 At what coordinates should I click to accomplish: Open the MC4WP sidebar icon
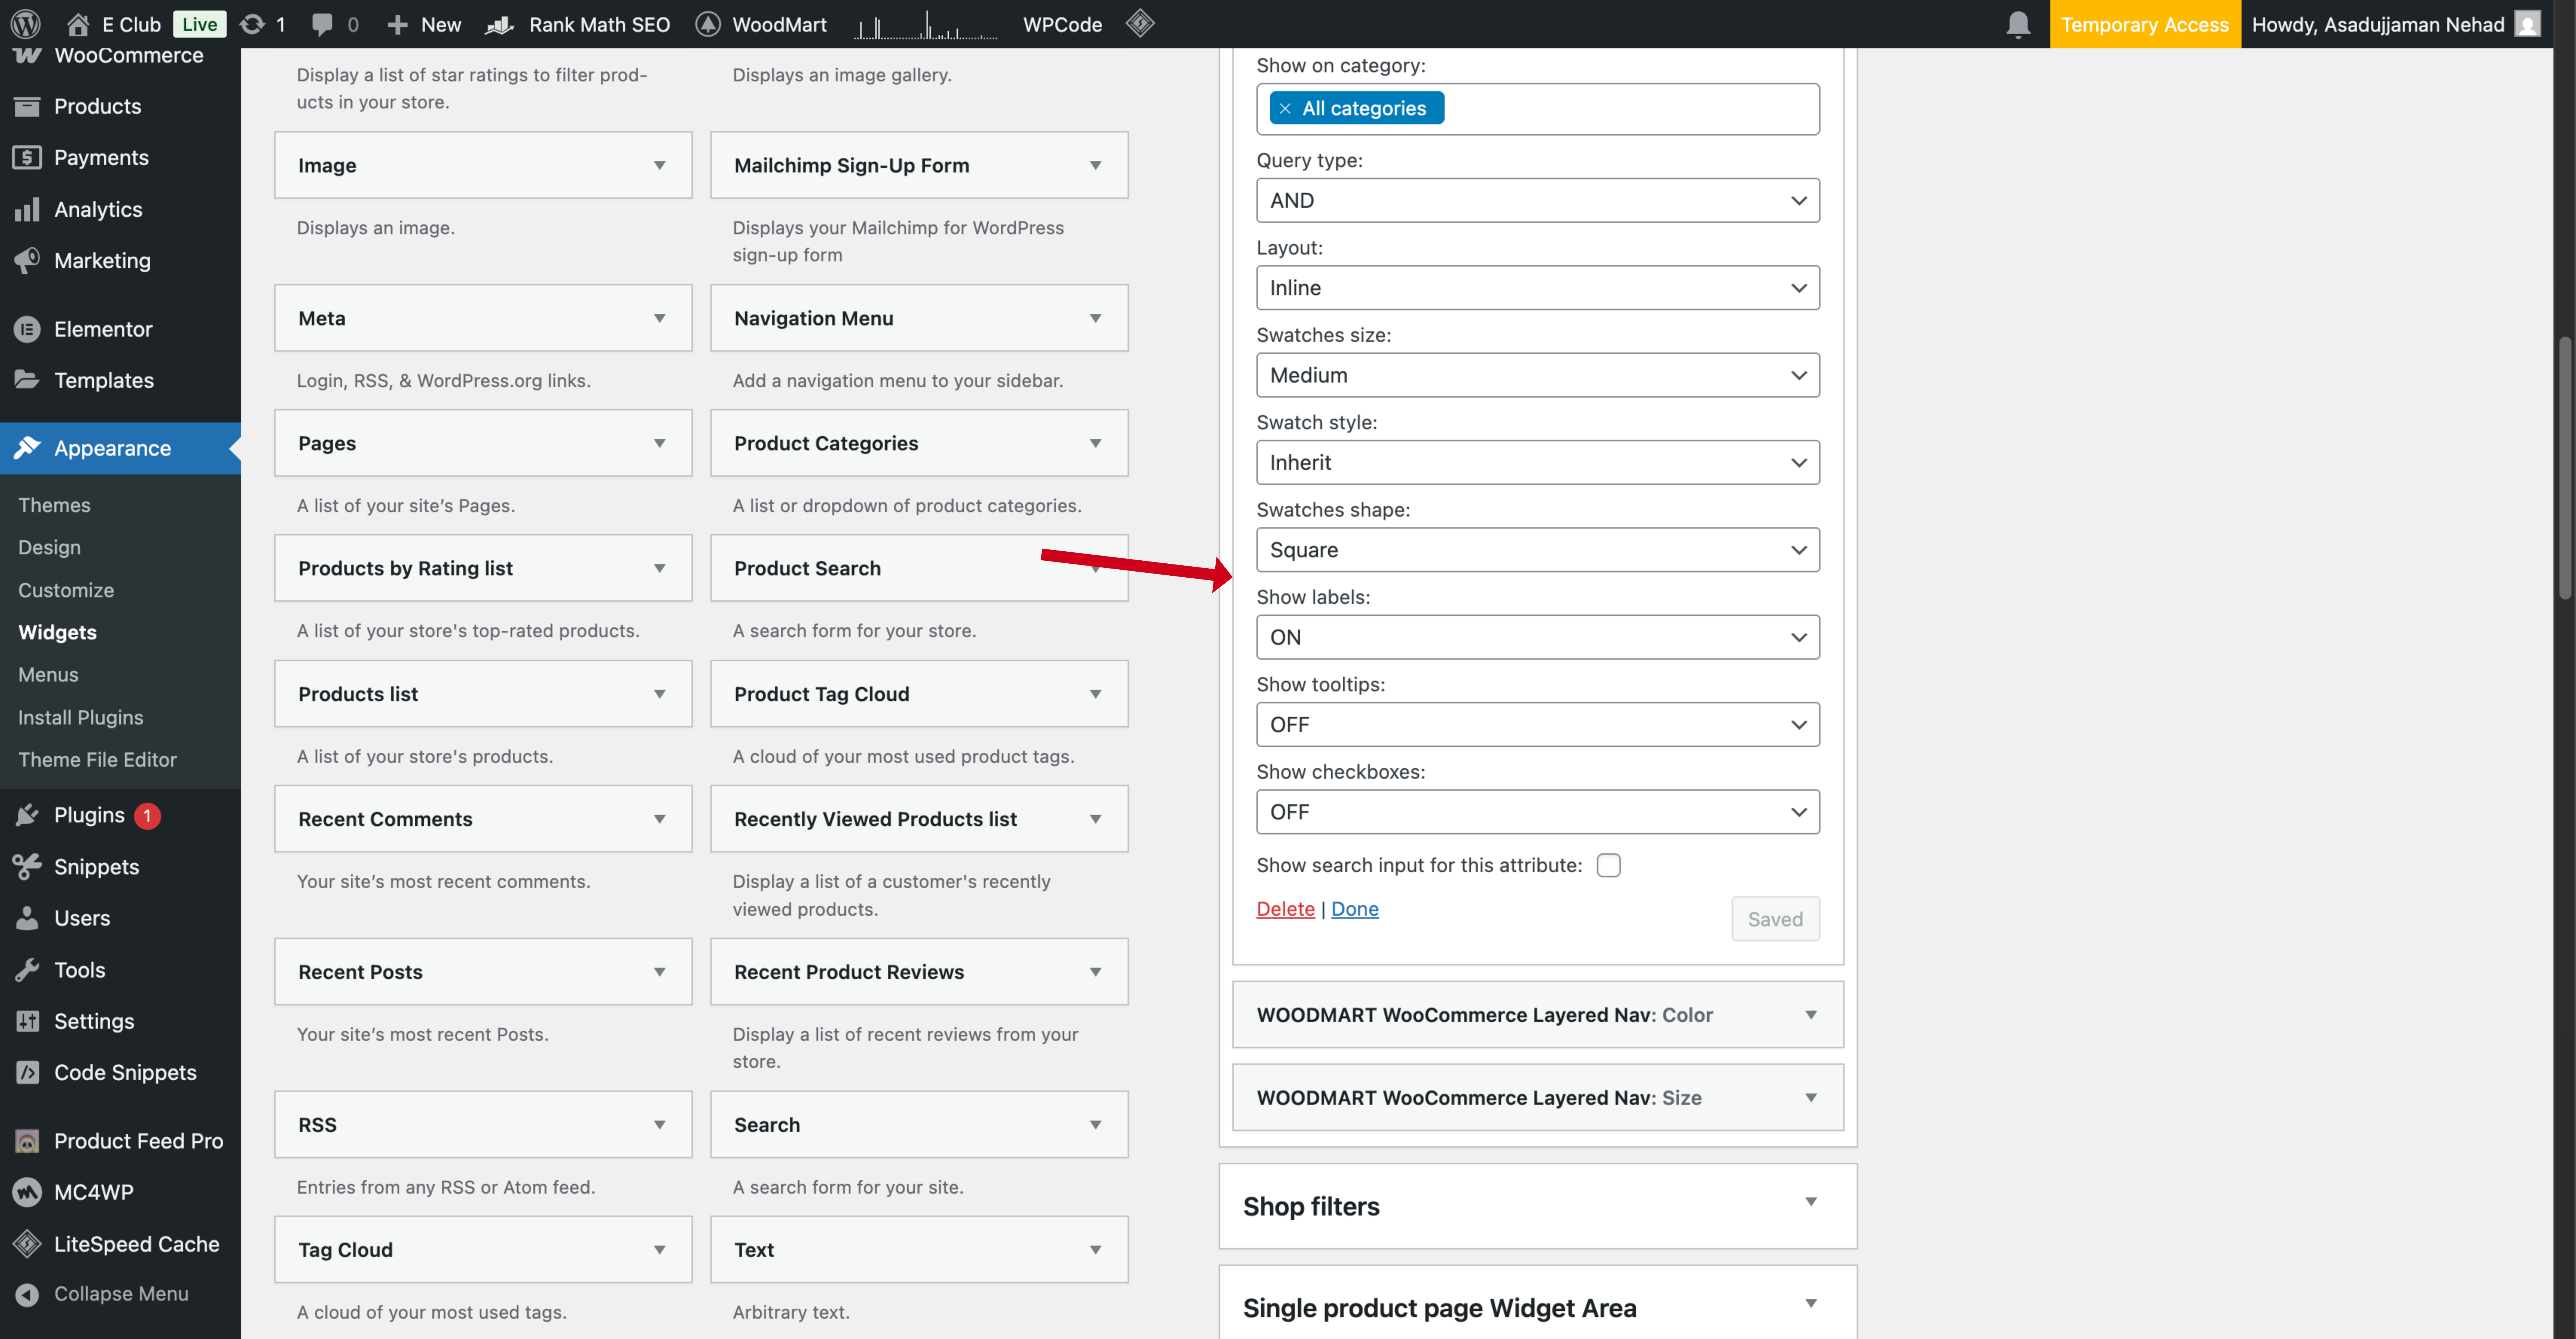(27, 1192)
